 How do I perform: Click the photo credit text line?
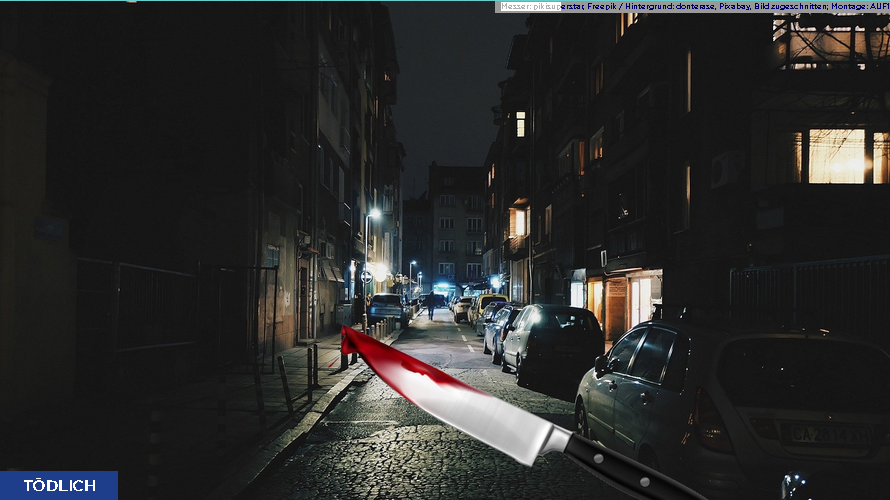click(x=694, y=6)
